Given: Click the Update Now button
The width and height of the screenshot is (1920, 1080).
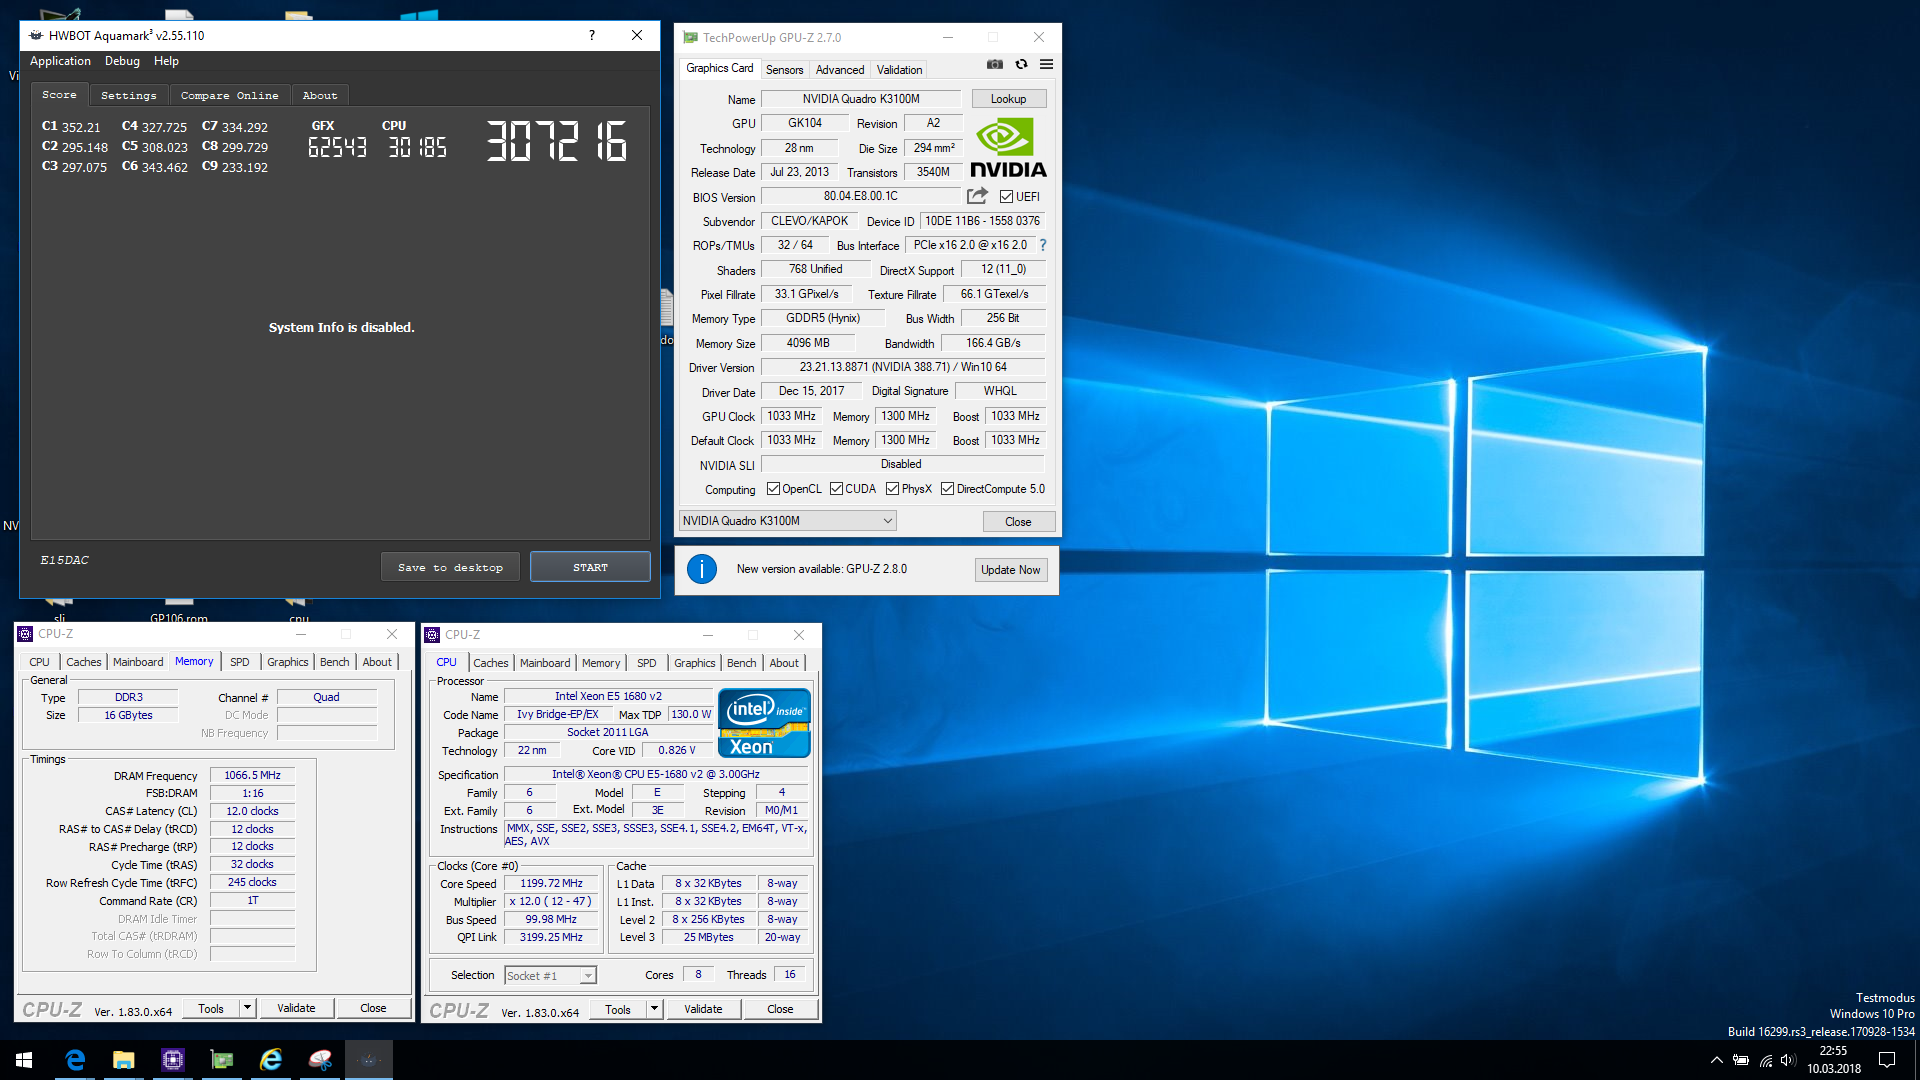Looking at the screenshot, I should (1011, 570).
